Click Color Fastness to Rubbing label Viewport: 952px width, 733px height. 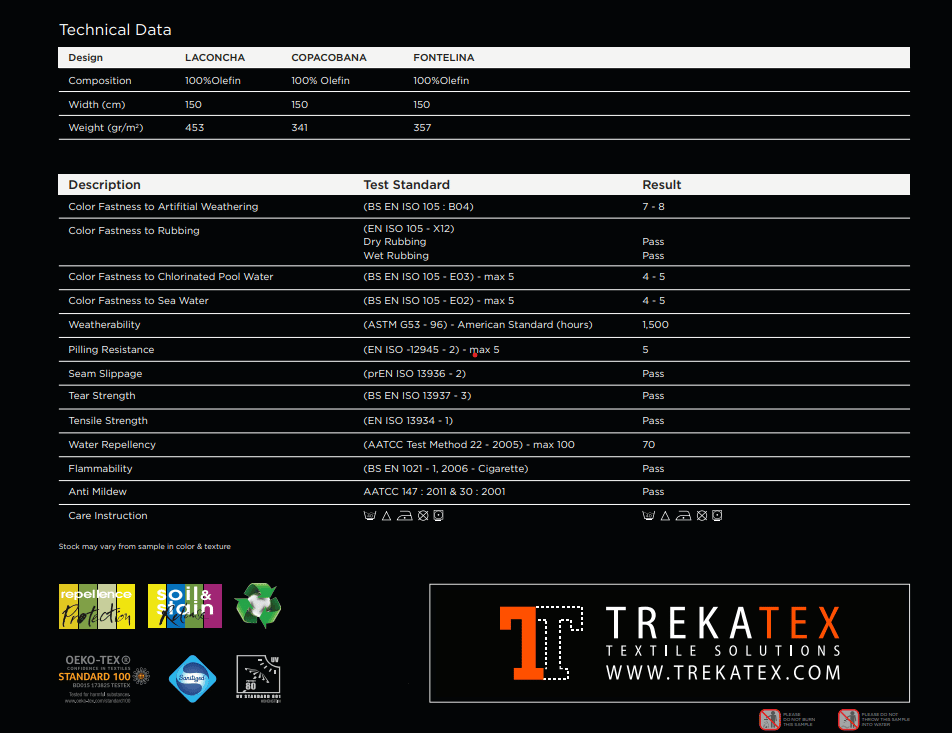pos(134,231)
